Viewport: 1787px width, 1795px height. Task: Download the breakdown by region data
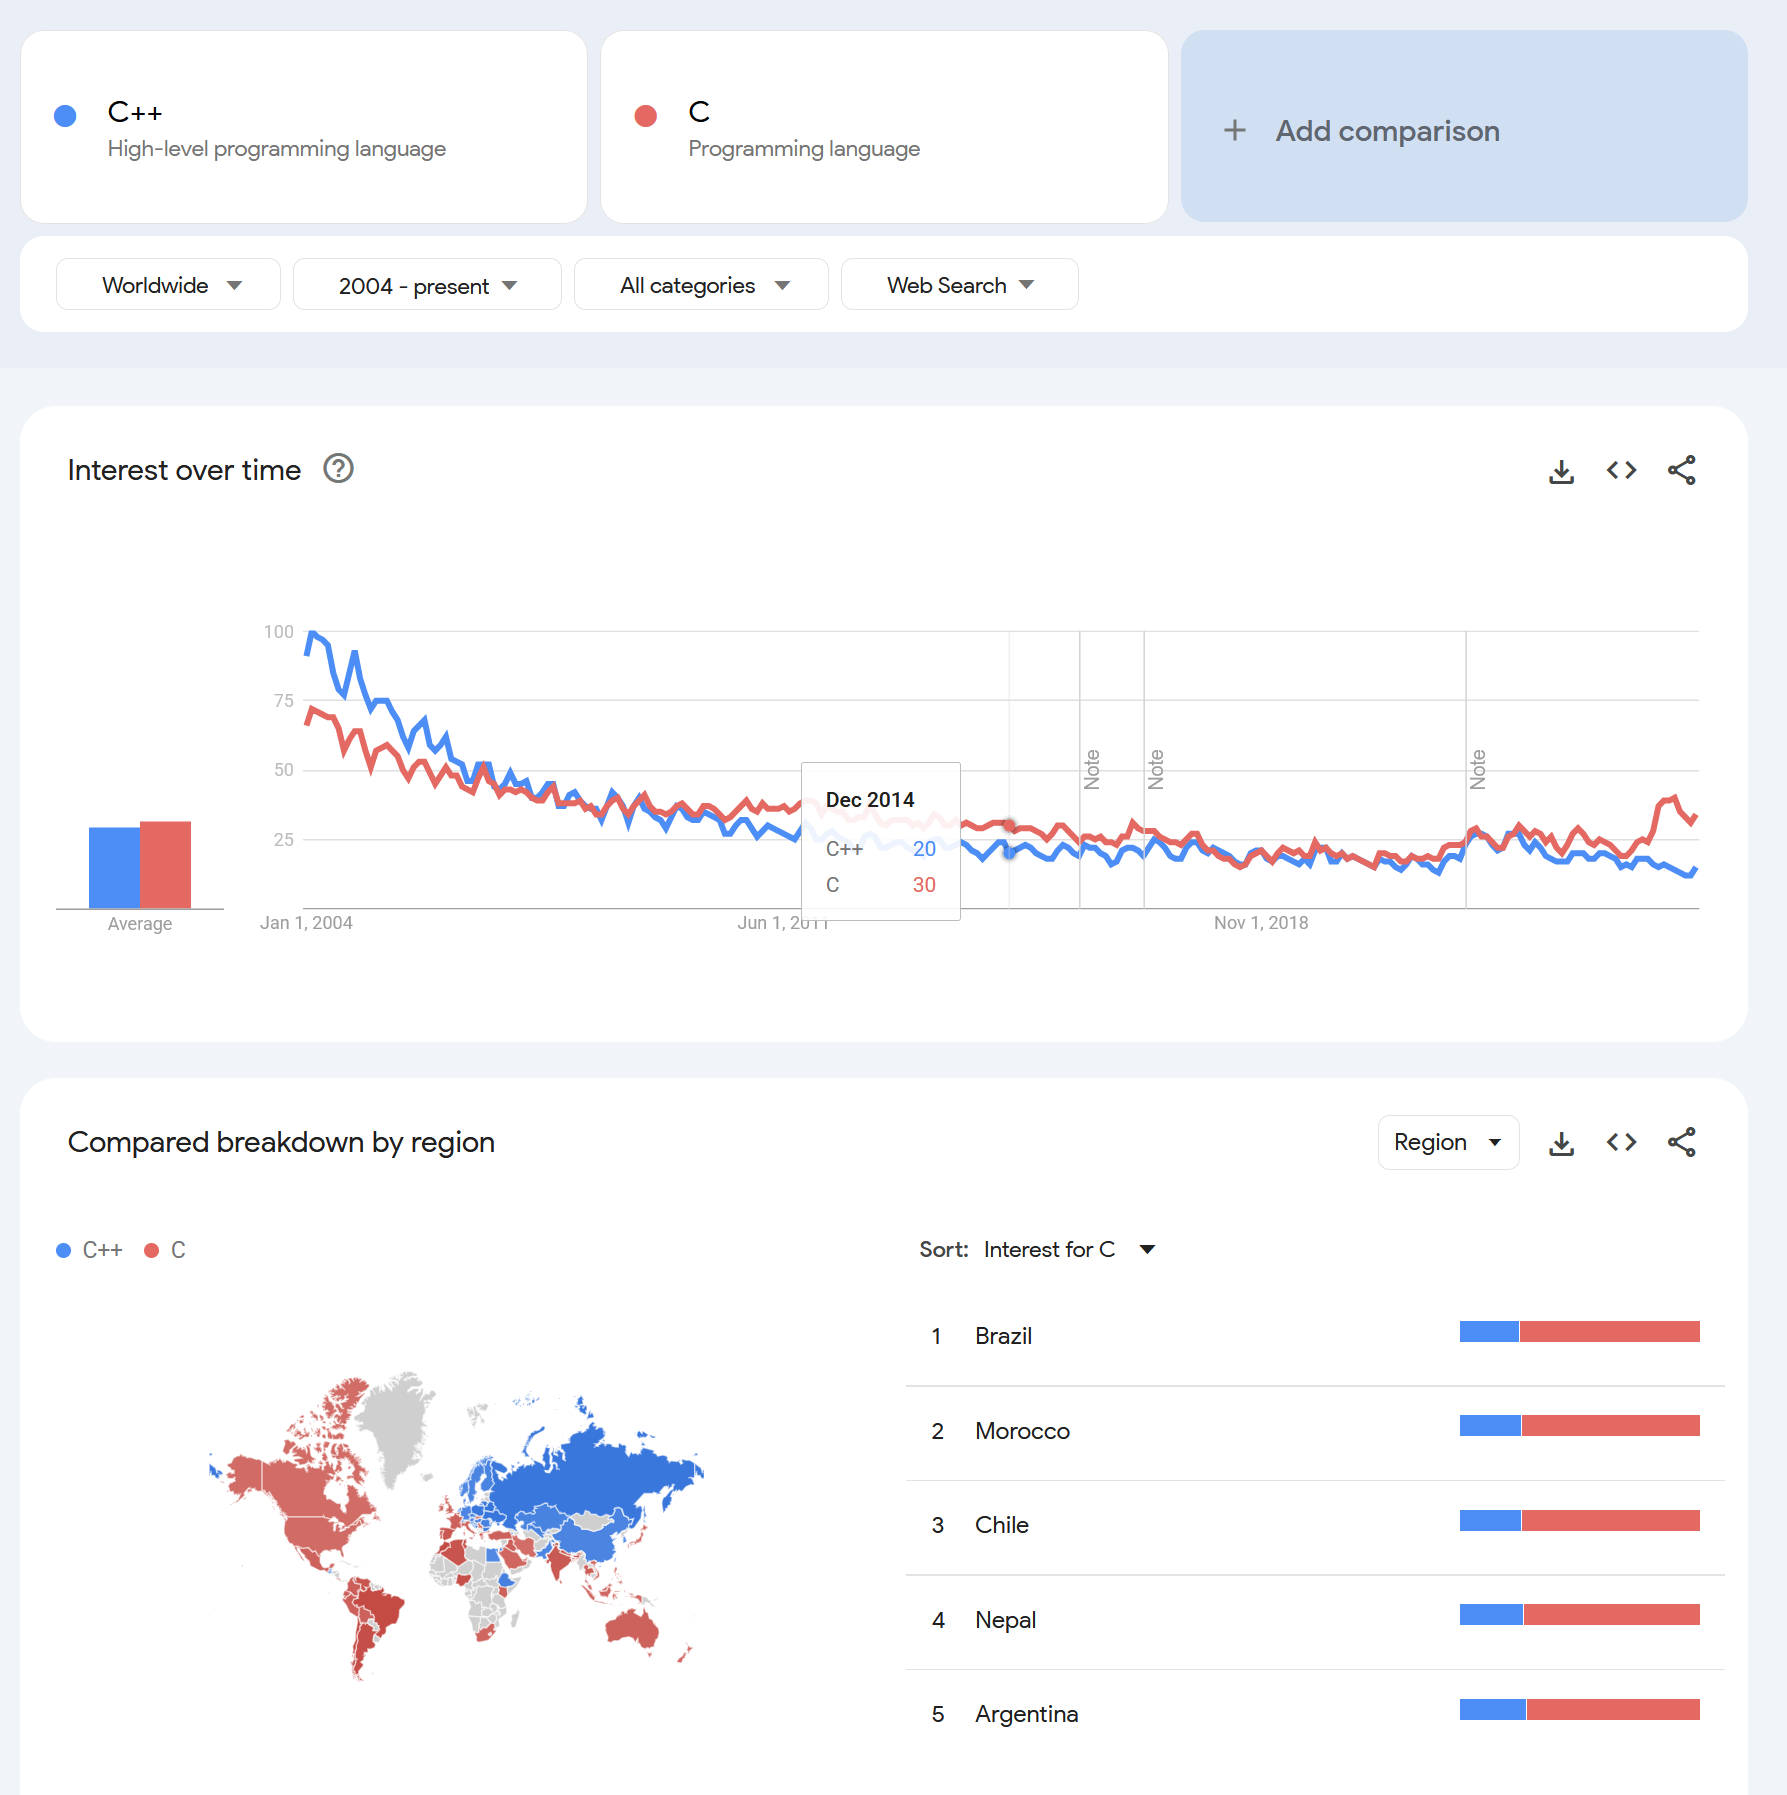1561,1143
